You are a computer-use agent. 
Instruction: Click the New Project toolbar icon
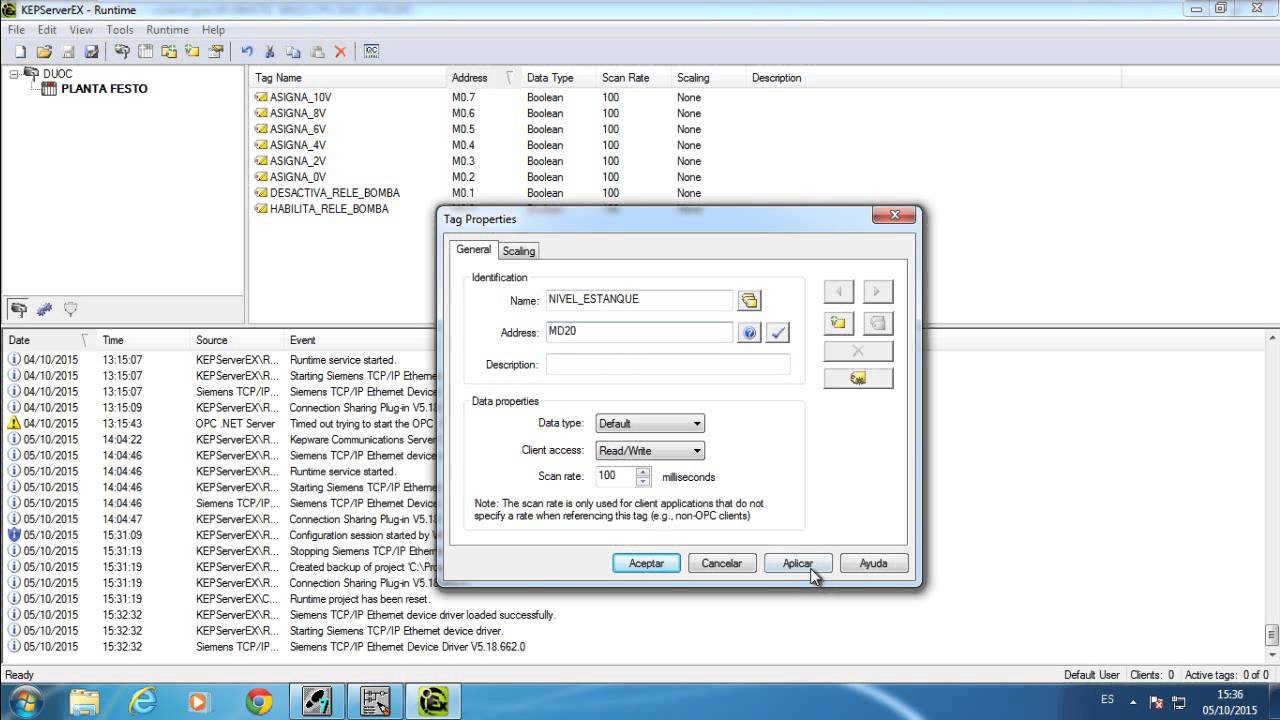(x=21, y=51)
